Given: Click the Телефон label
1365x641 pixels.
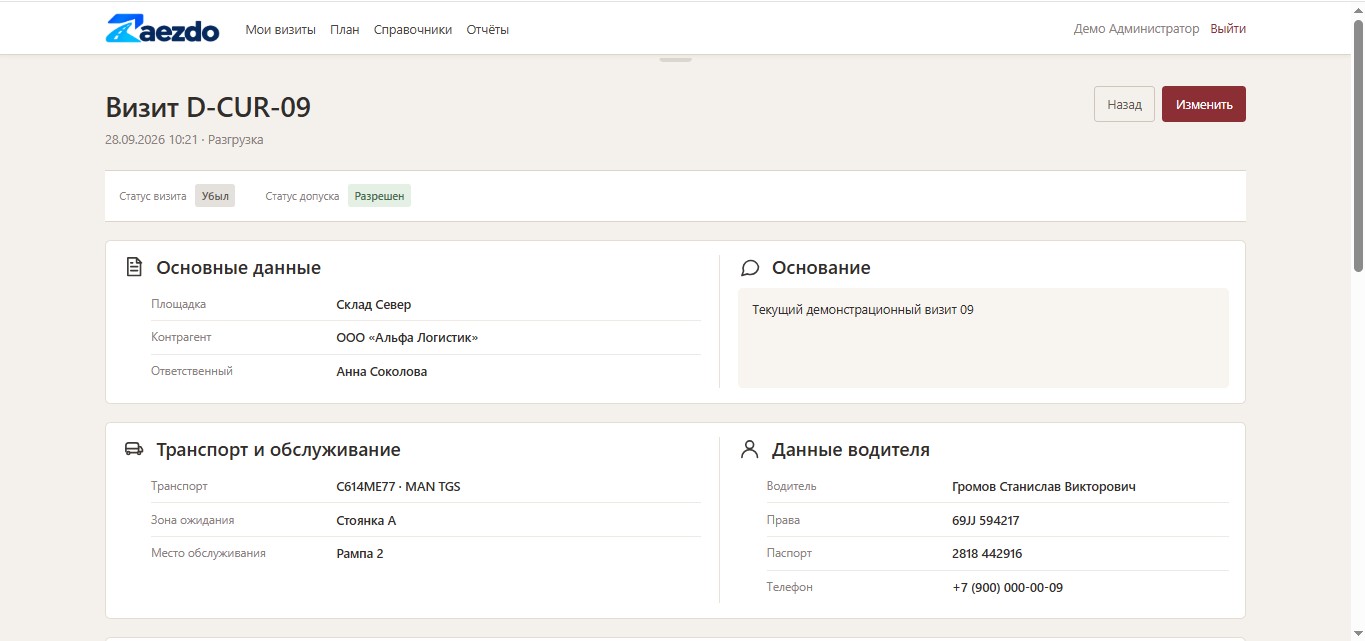Looking at the screenshot, I should [789, 587].
